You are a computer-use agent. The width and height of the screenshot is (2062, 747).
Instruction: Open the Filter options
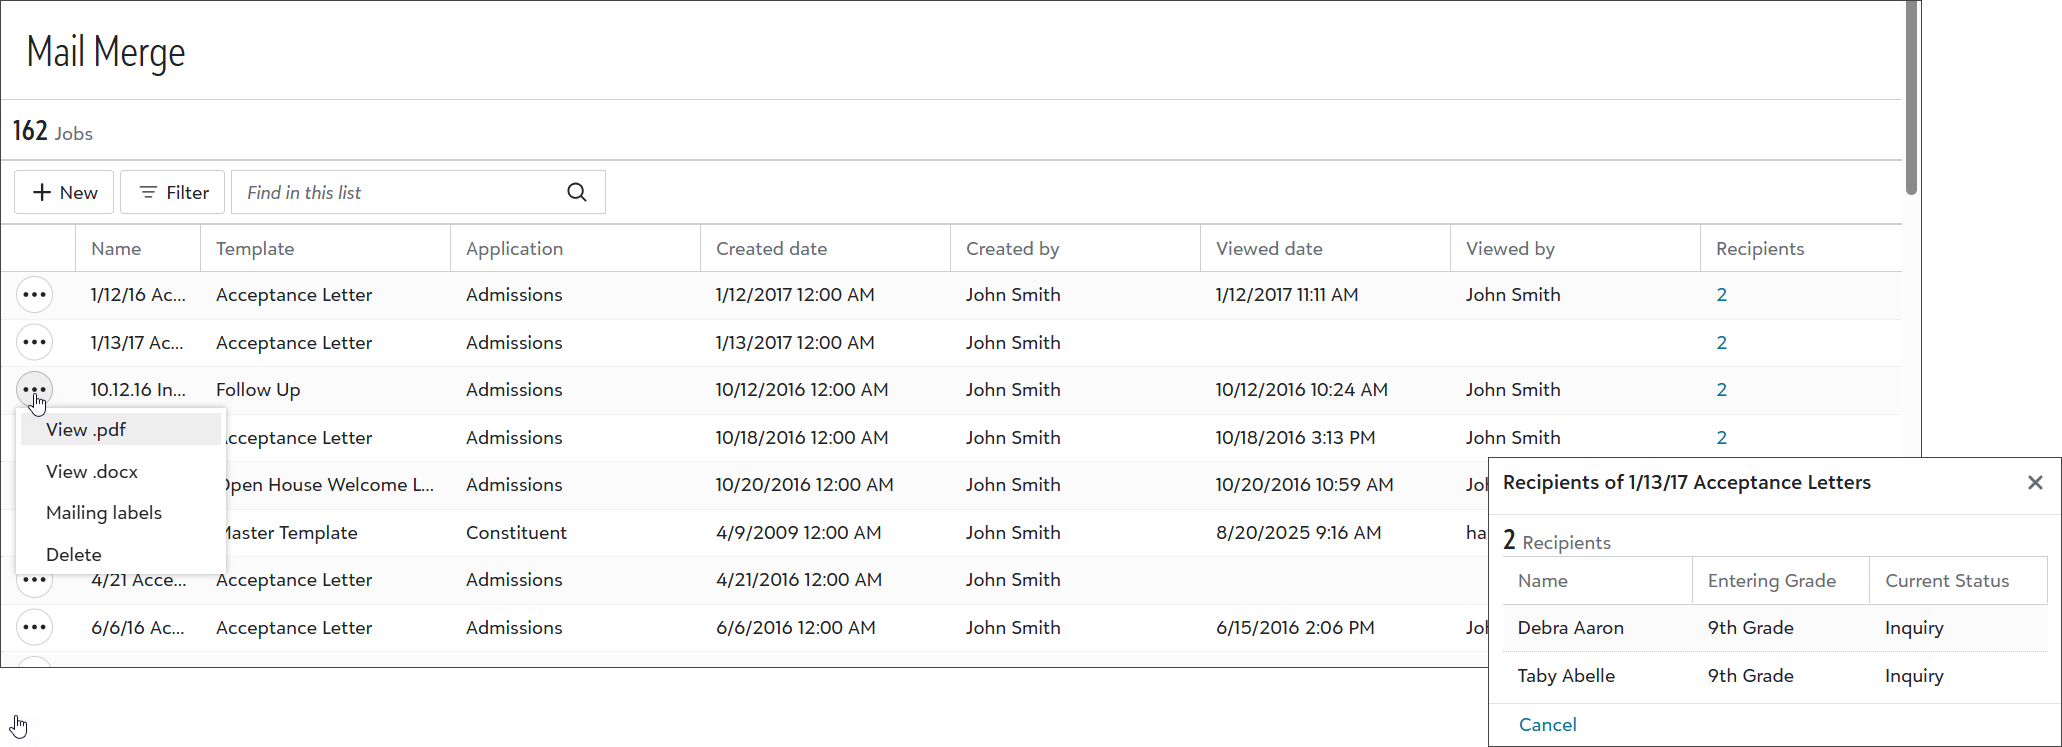tap(173, 192)
